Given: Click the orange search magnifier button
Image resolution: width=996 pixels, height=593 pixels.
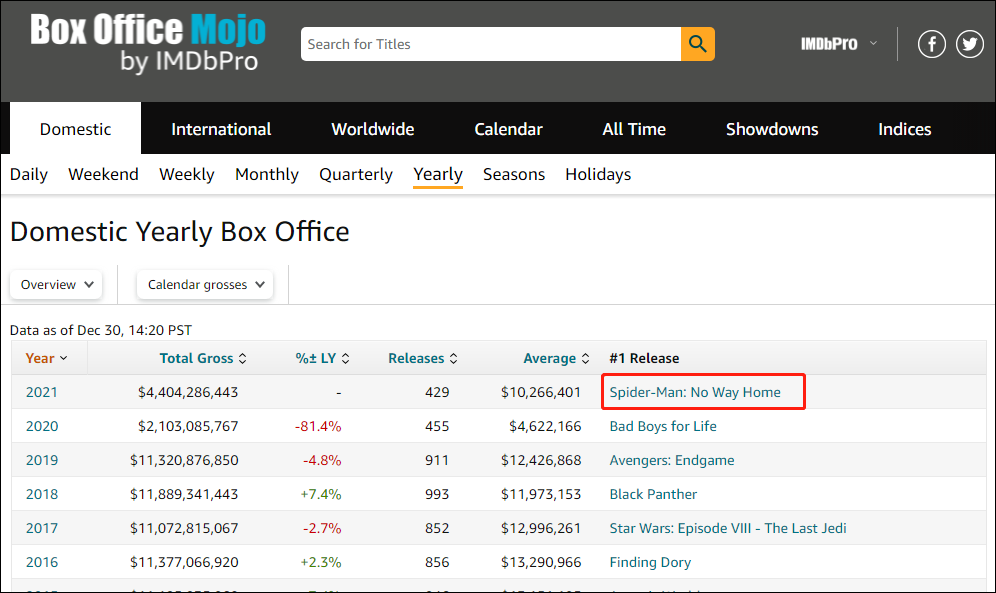Looking at the screenshot, I should point(697,44).
